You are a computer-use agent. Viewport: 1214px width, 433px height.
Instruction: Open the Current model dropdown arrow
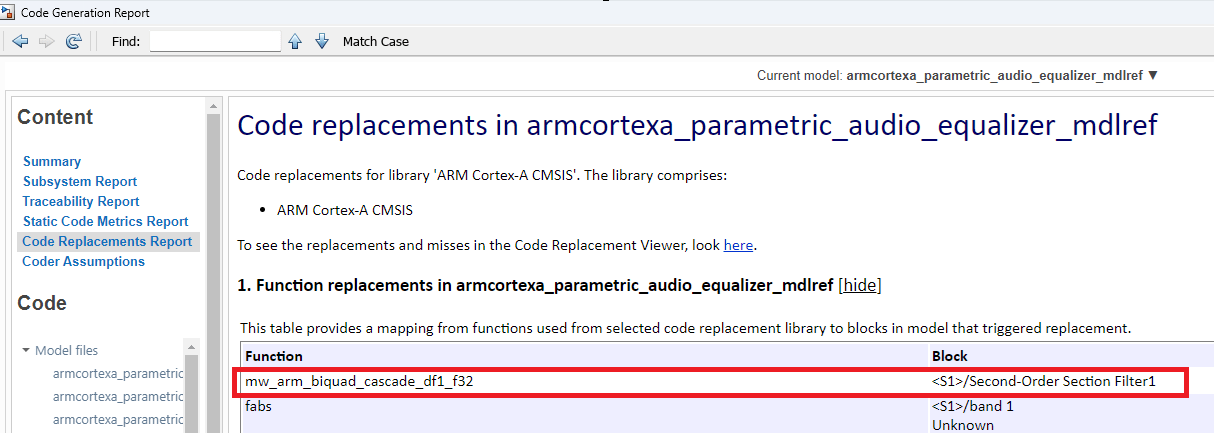click(1153, 75)
